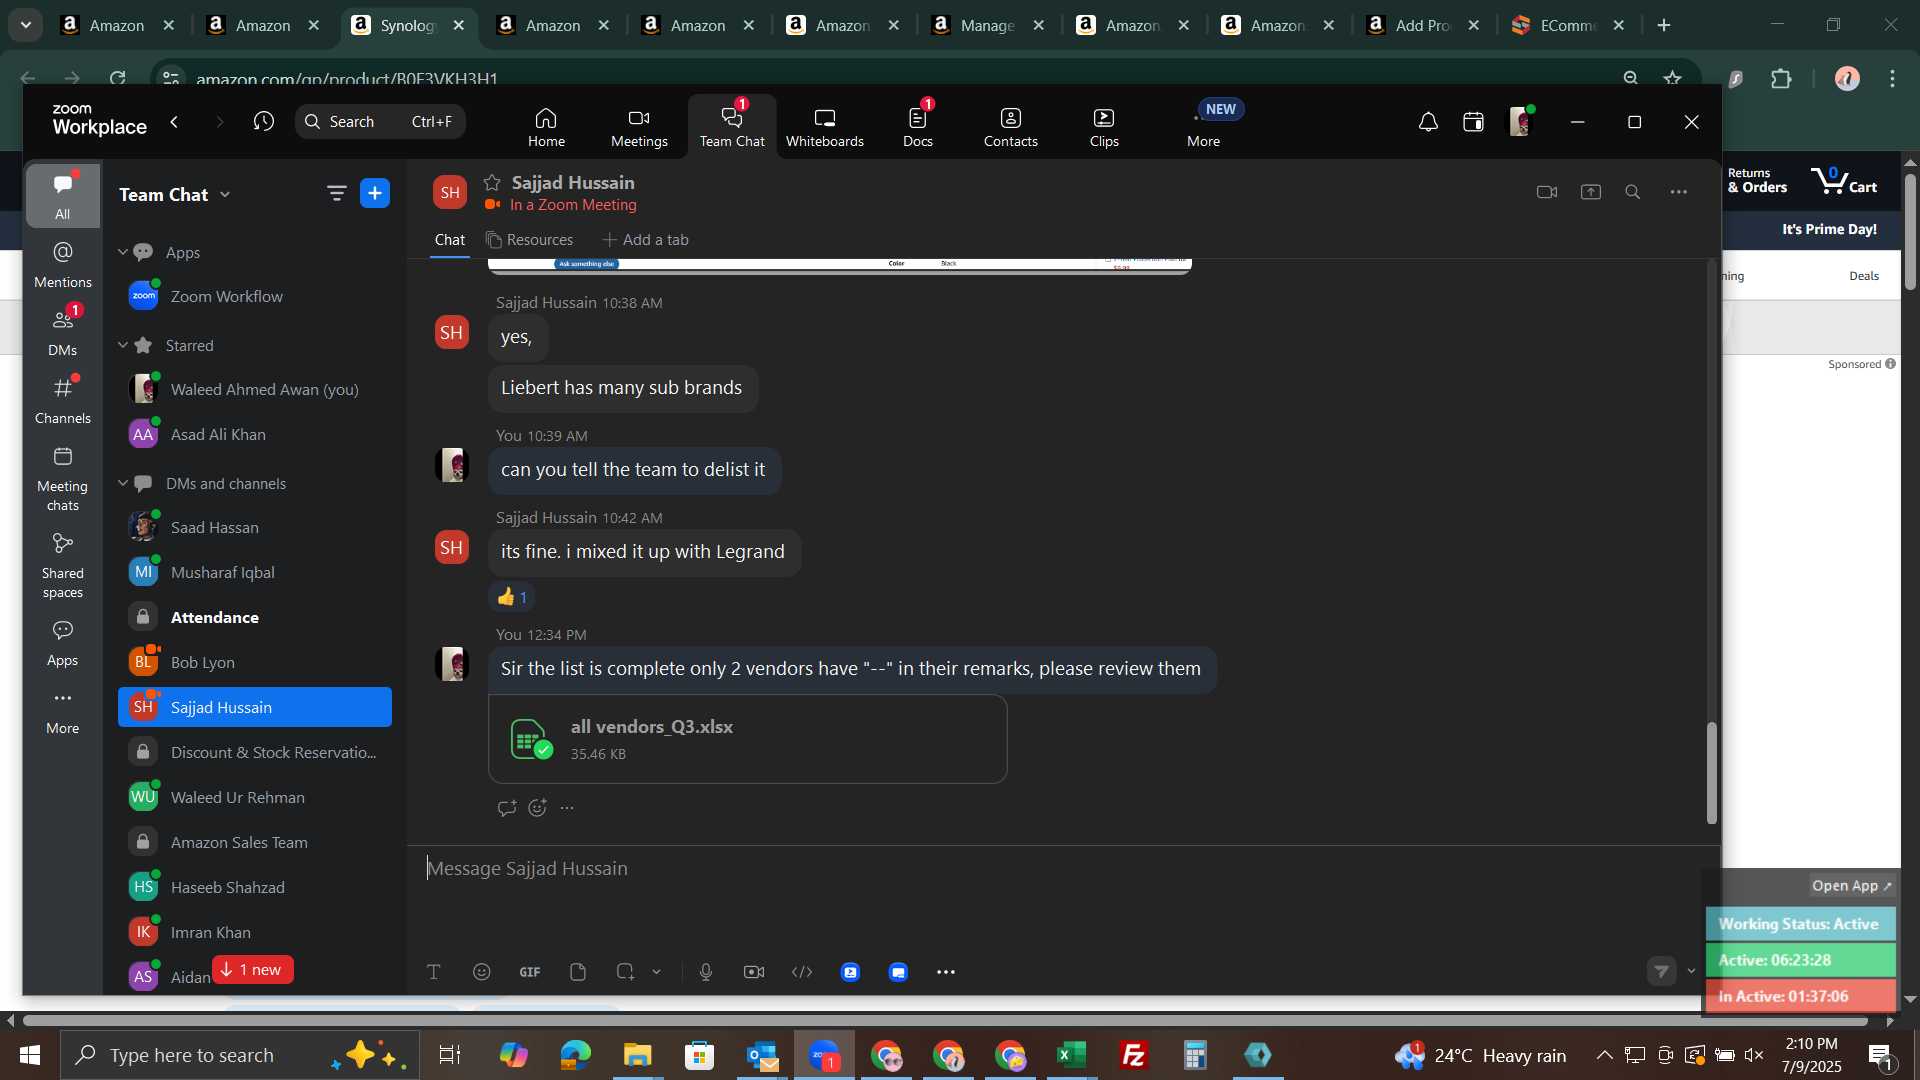
Task: Open the Docs tab
Action: [917, 127]
